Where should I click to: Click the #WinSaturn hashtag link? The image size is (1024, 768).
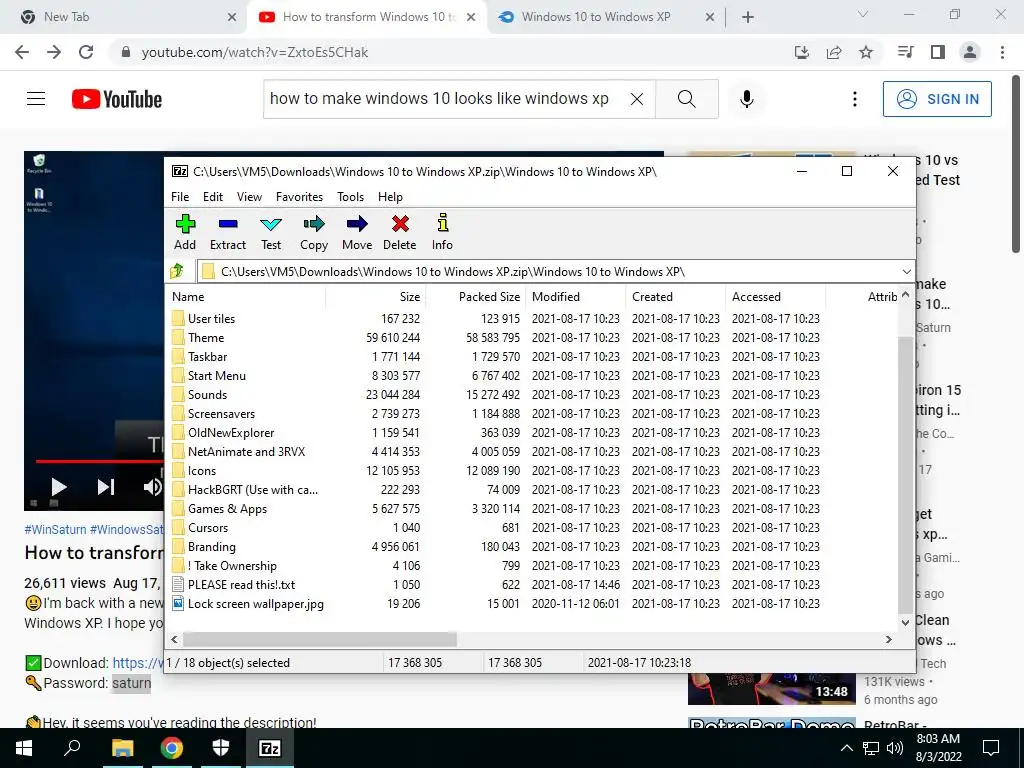click(x=55, y=530)
